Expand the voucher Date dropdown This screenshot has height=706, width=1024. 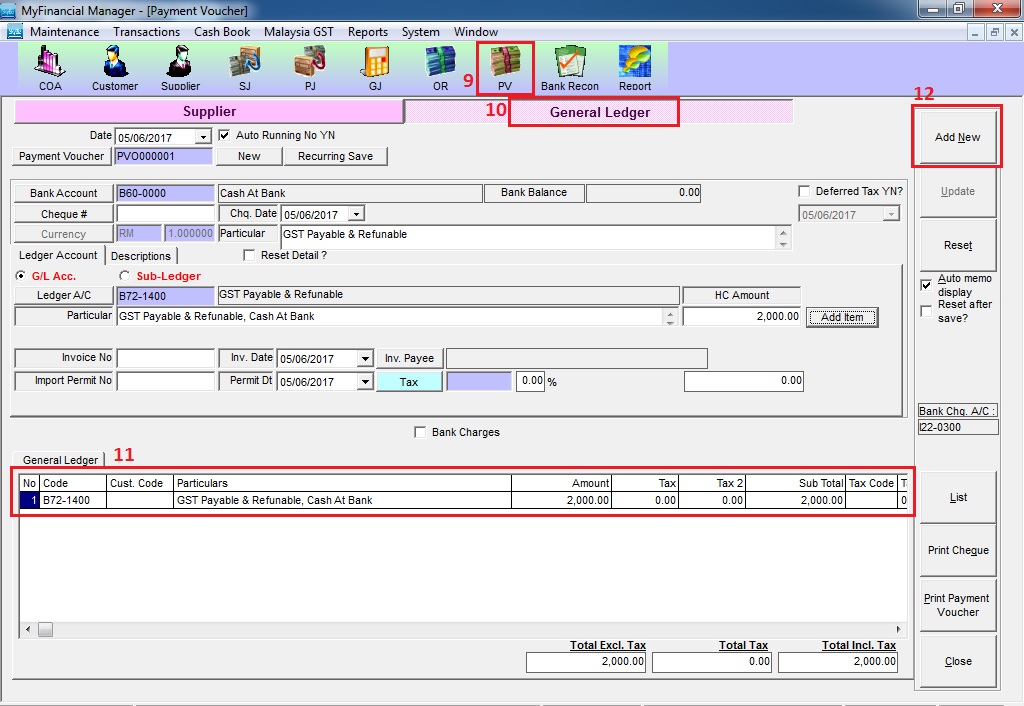203,137
